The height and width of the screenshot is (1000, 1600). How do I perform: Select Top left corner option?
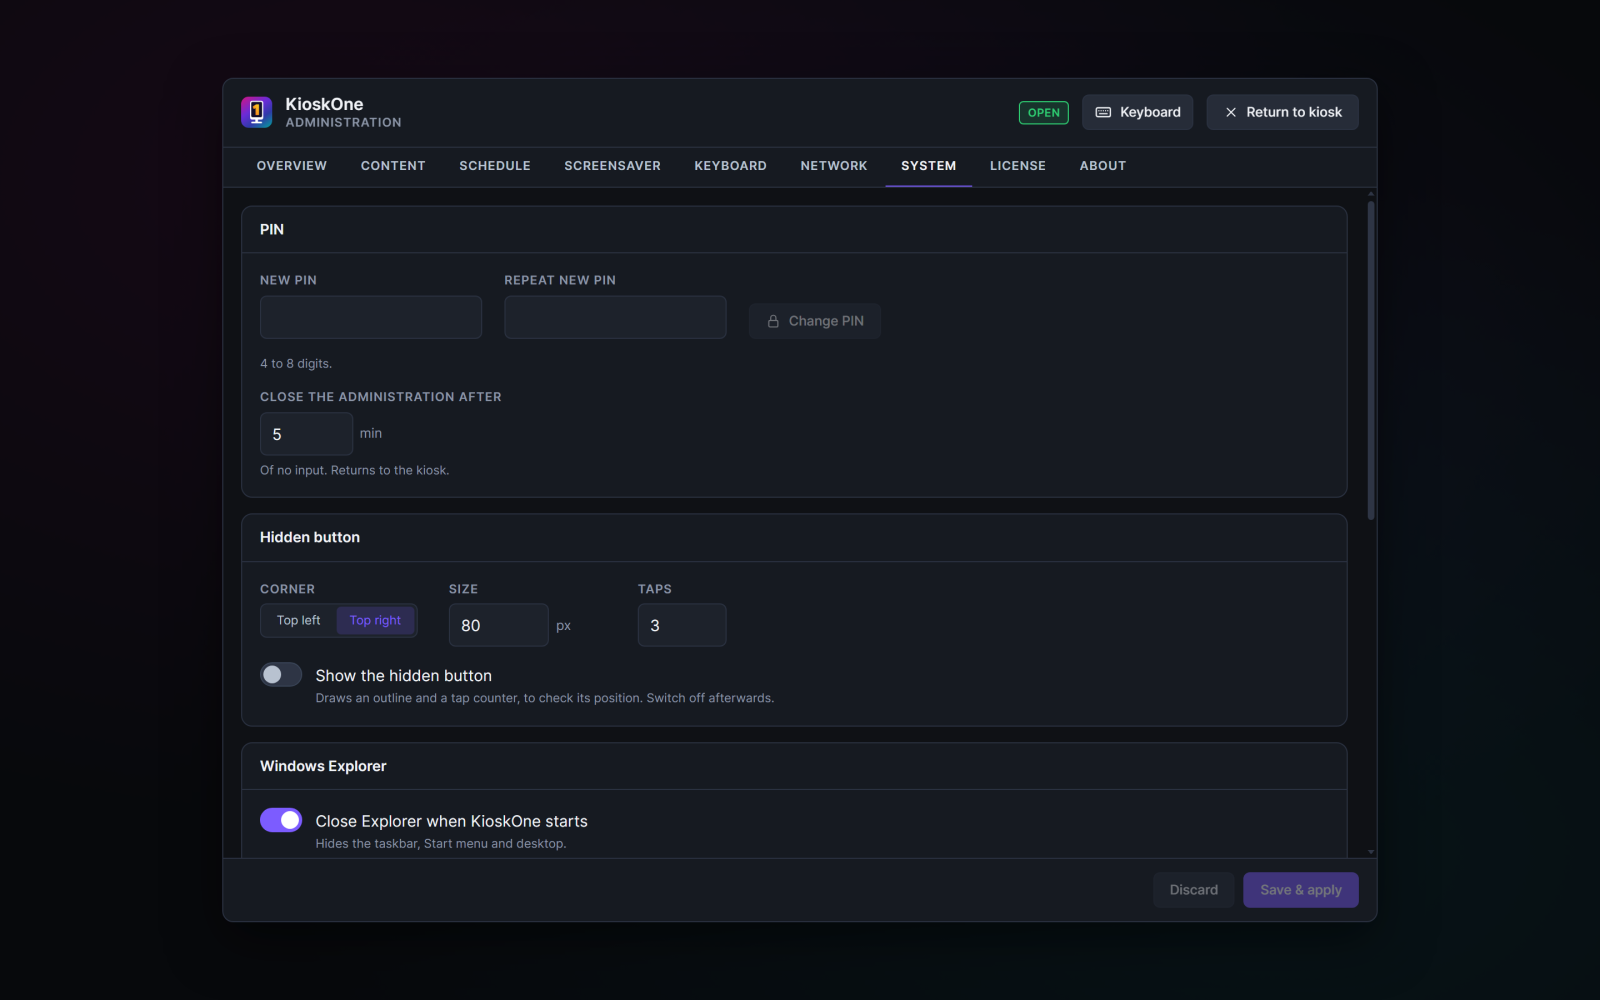pos(299,621)
